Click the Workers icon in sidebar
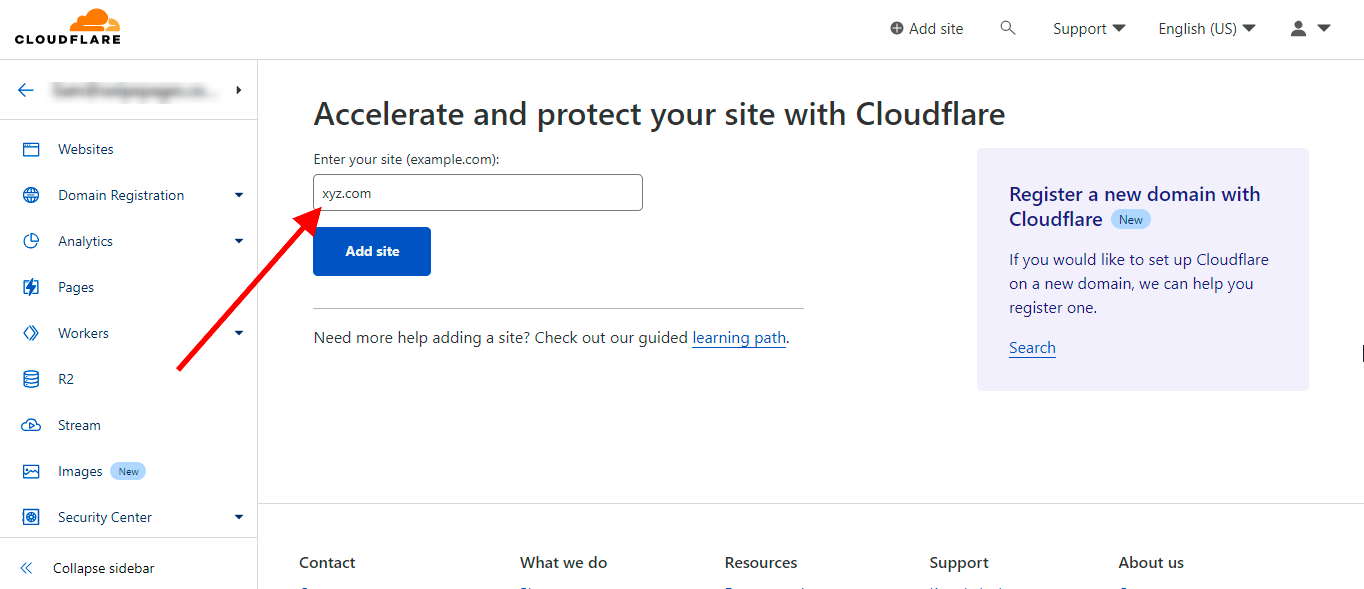This screenshot has height=589, width=1364. (31, 333)
